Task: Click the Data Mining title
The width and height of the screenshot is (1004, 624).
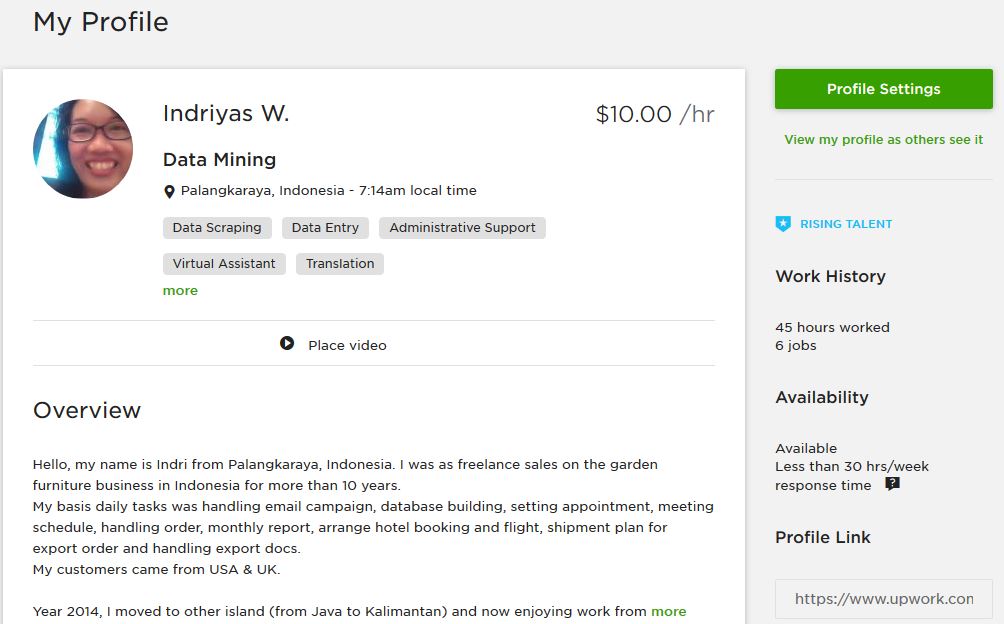Action: (x=220, y=159)
